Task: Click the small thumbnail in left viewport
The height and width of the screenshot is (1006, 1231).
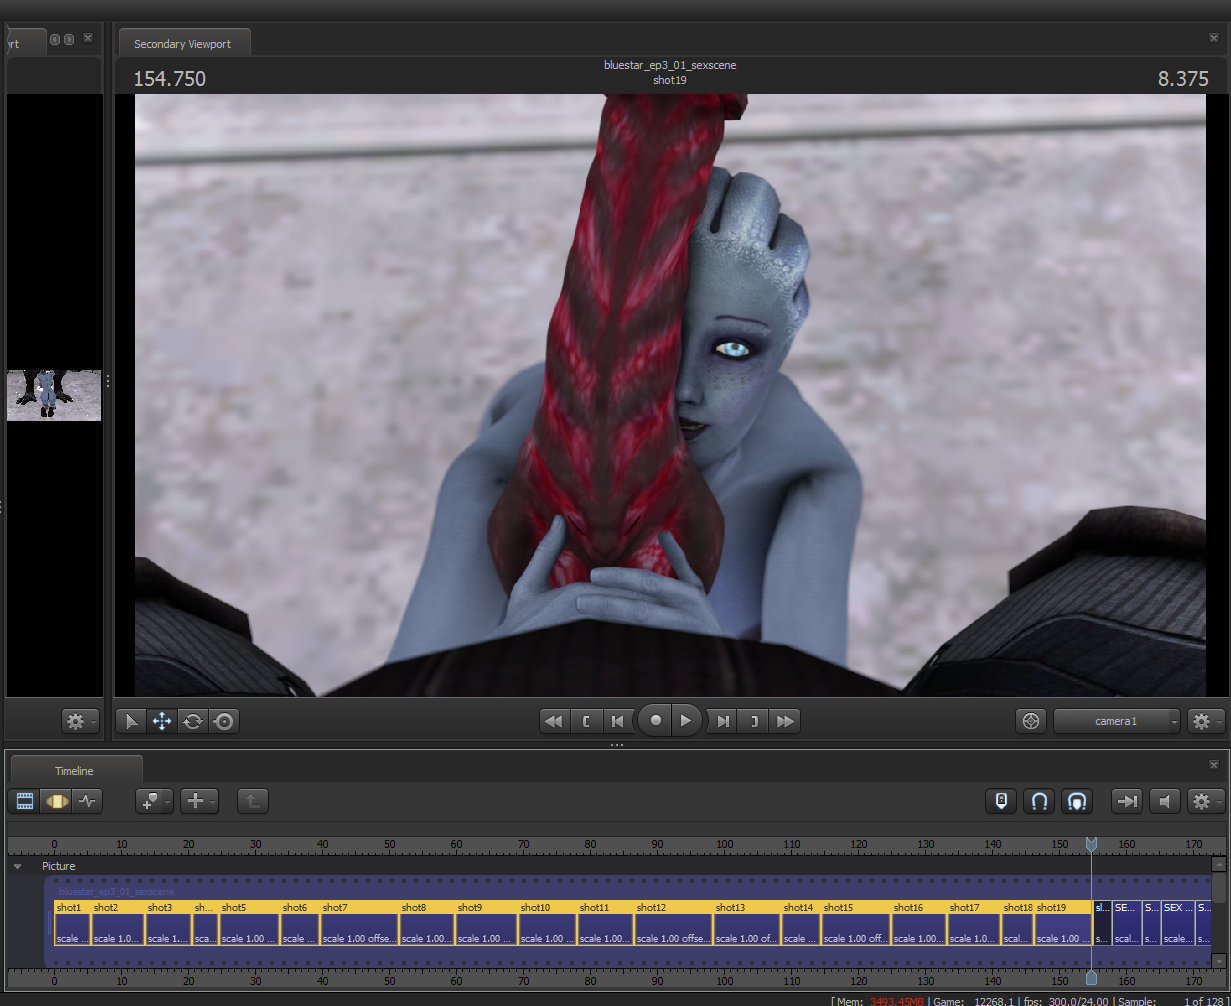Action: [x=54, y=395]
